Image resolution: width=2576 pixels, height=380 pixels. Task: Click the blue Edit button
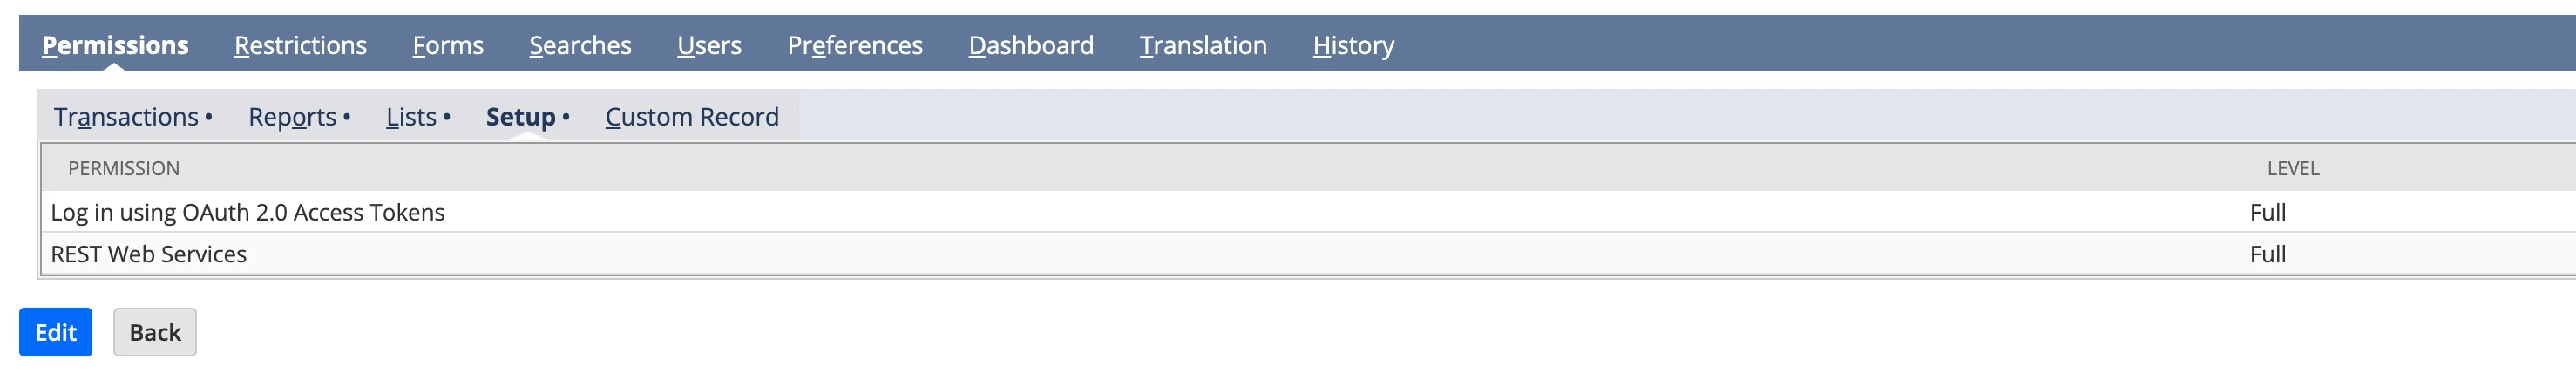tap(56, 332)
